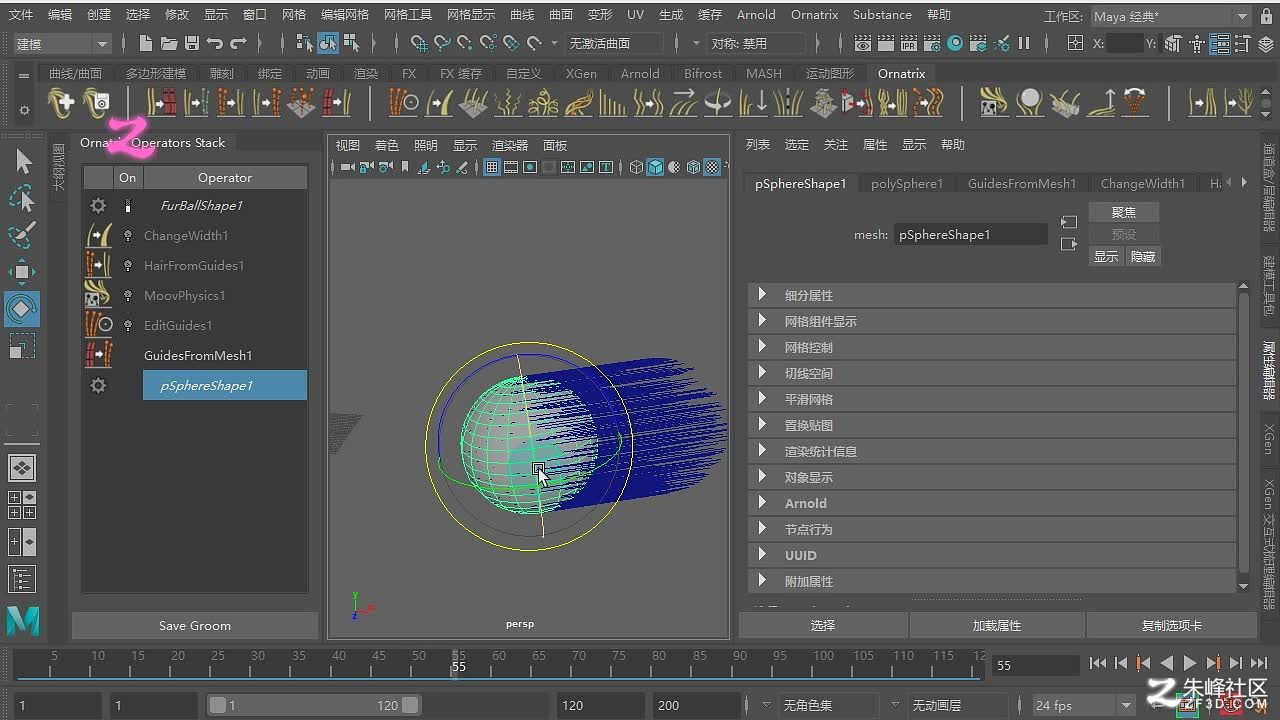Toggle viewport textured checker sphere
Screen dimensions: 1280x720
click(712, 167)
